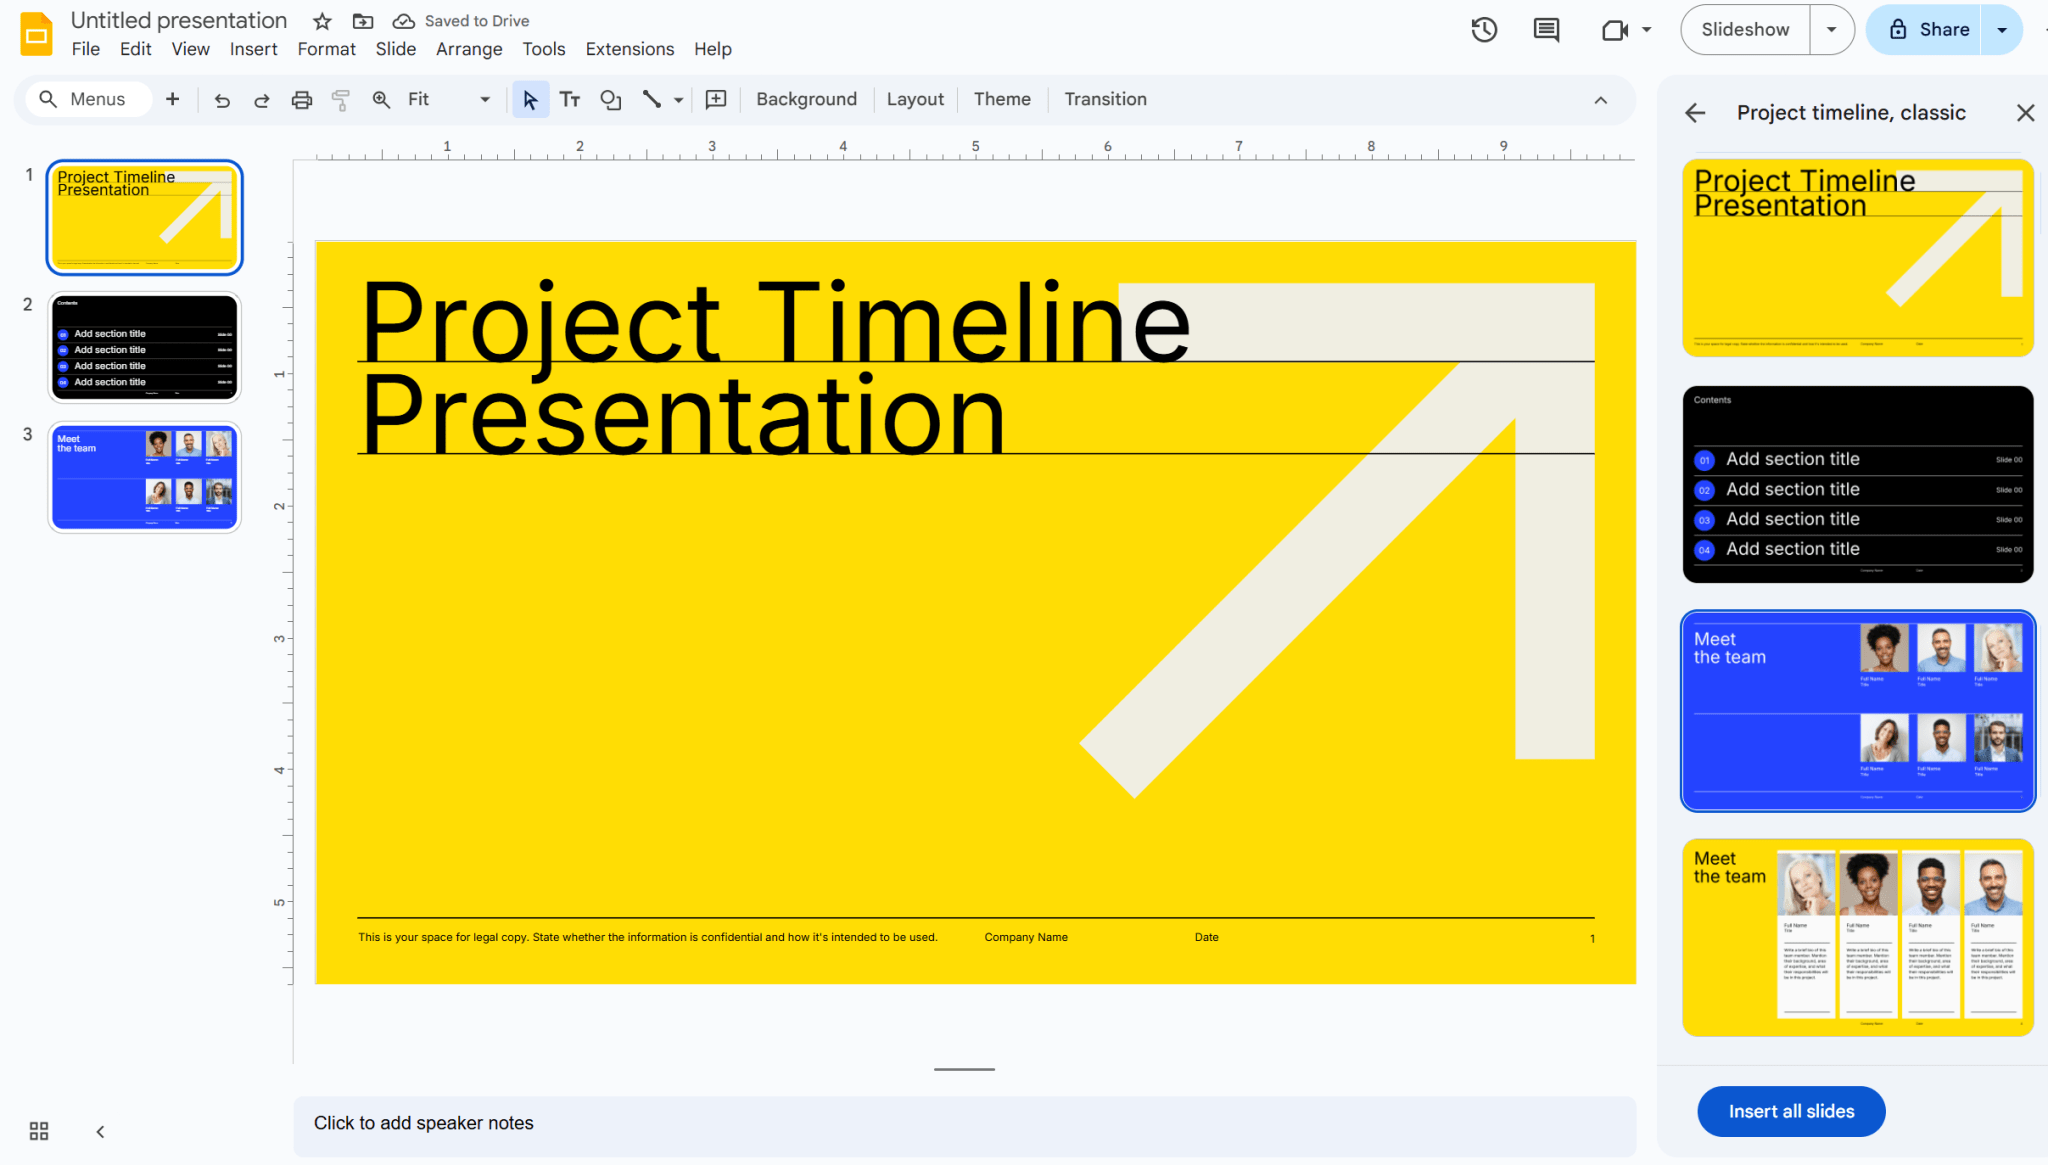Open the Insert menu
Image resolution: width=2048 pixels, height=1165 pixels.
point(253,48)
